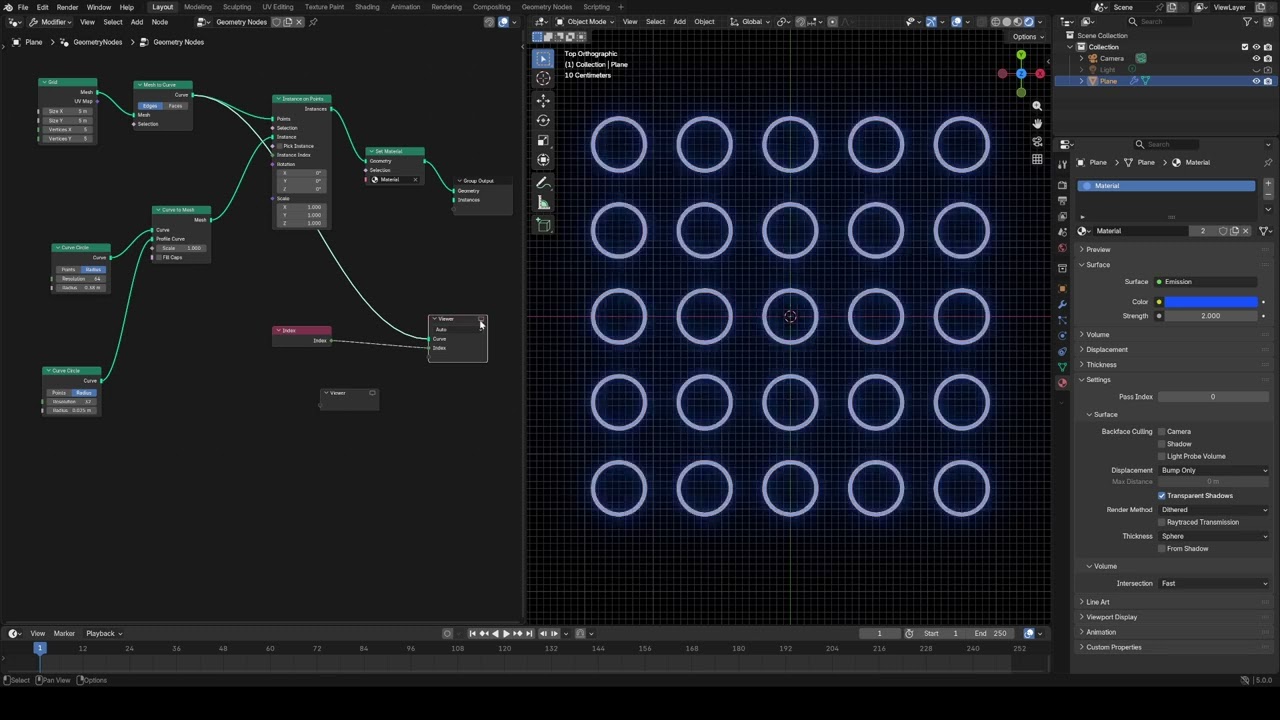Activate the Rotate tool in viewport toolbar

click(x=543, y=121)
